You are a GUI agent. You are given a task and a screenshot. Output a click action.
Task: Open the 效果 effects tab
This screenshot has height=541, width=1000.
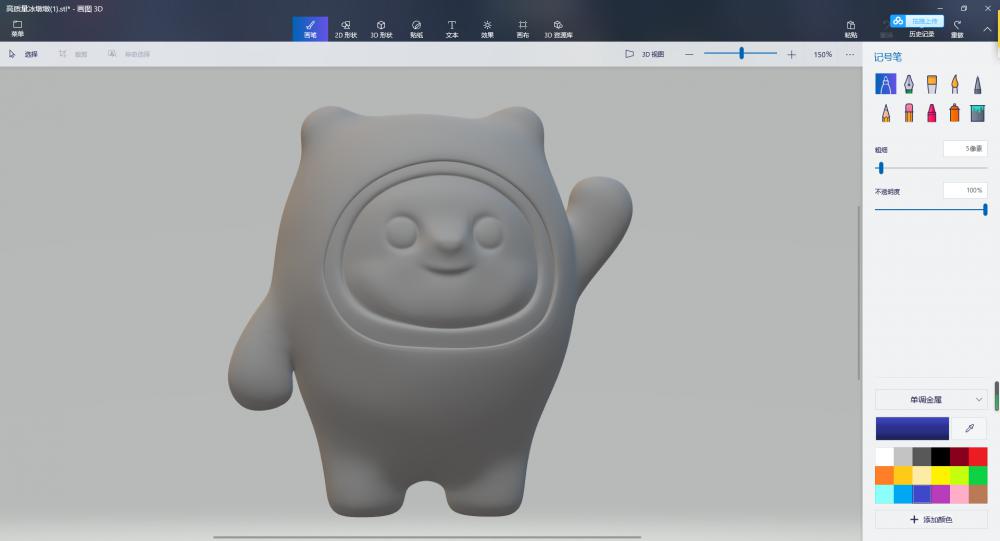(487, 29)
